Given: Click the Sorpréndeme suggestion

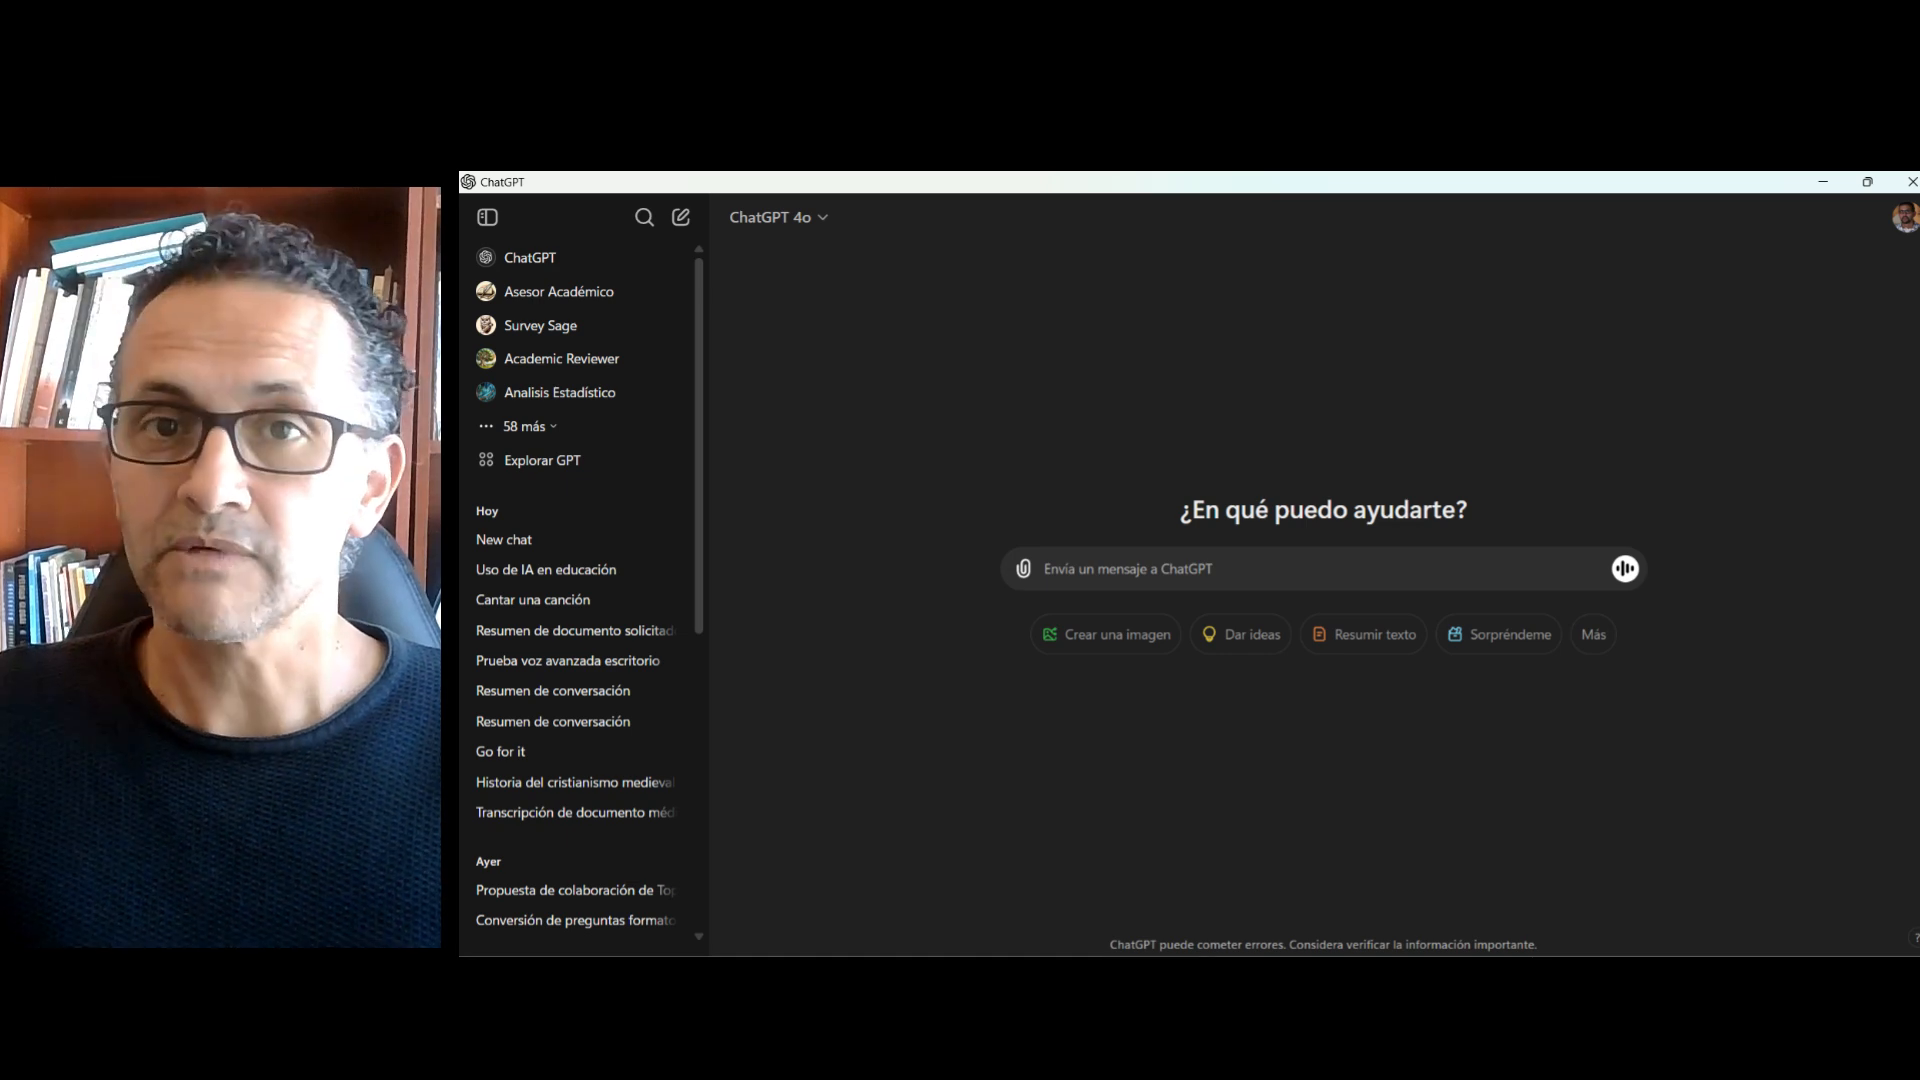Looking at the screenshot, I should (1499, 634).
